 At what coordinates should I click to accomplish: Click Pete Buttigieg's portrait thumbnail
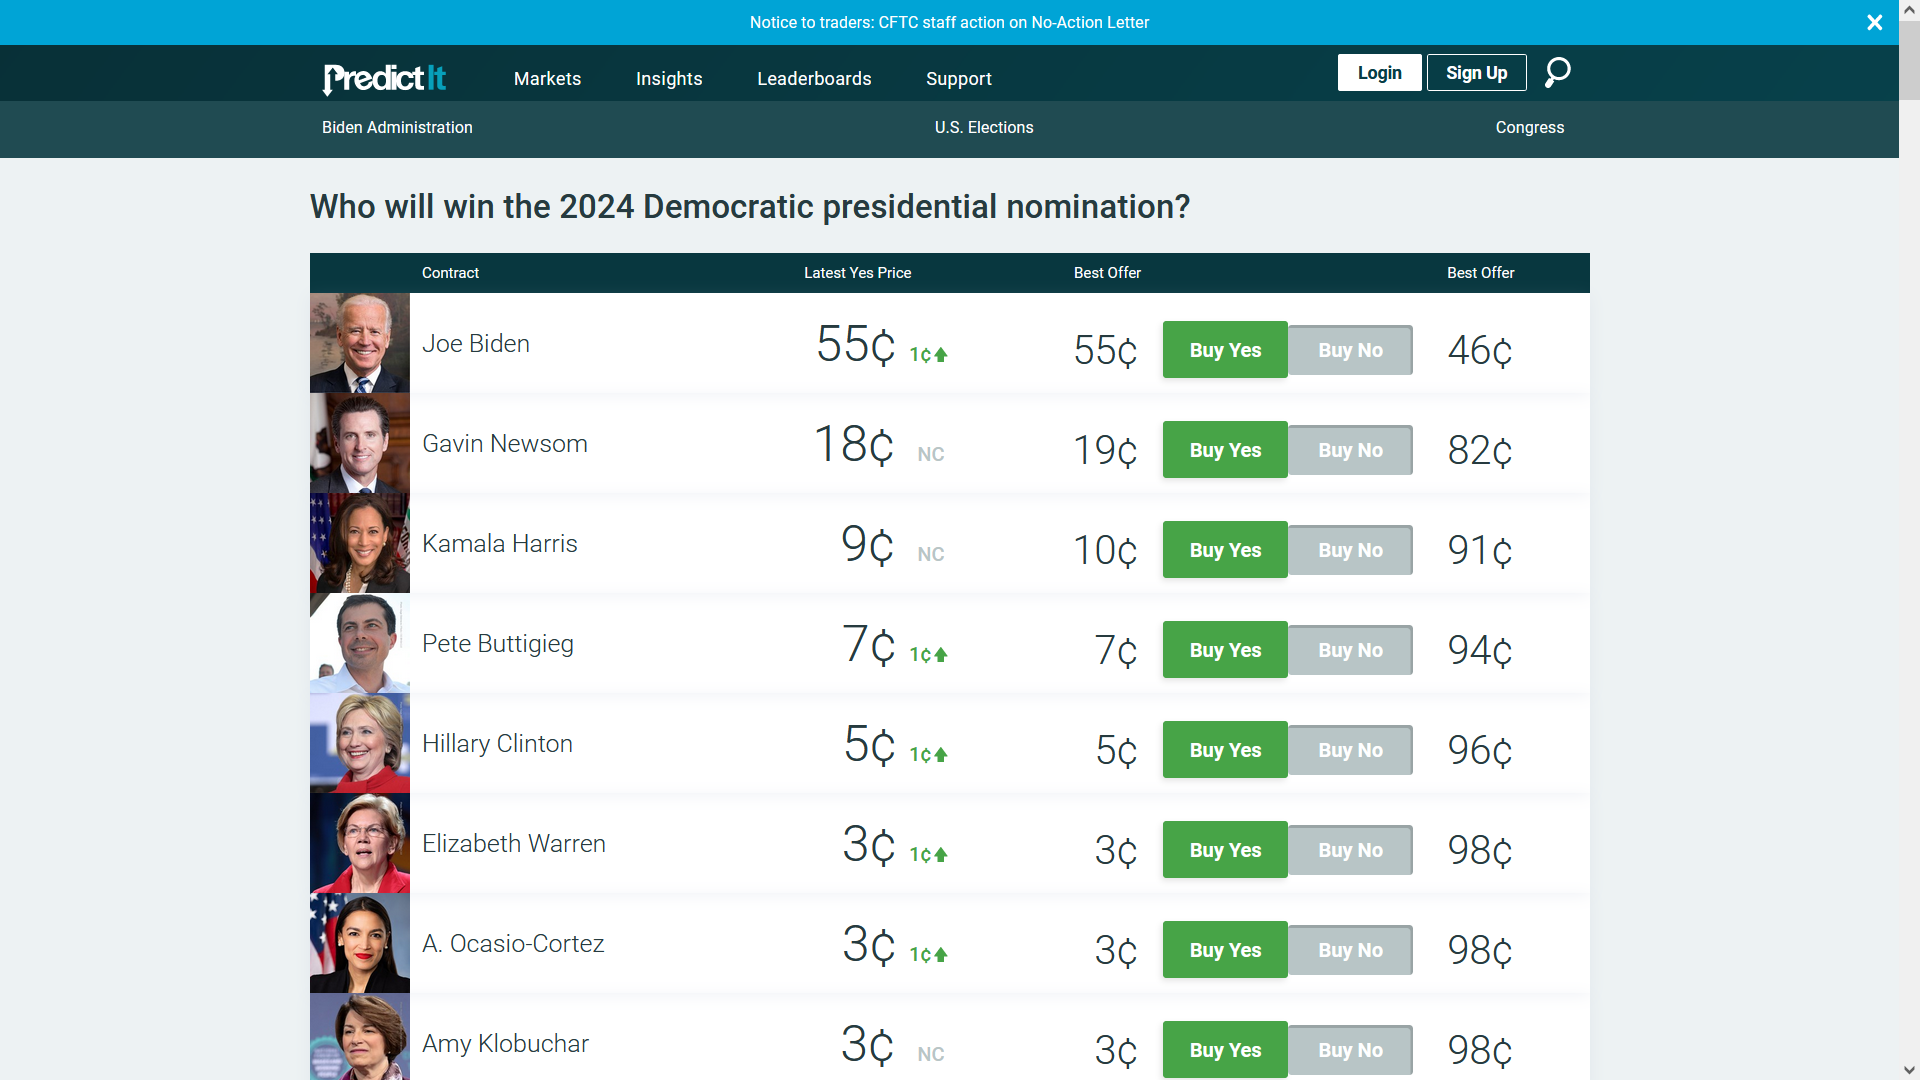click(360, 643)
